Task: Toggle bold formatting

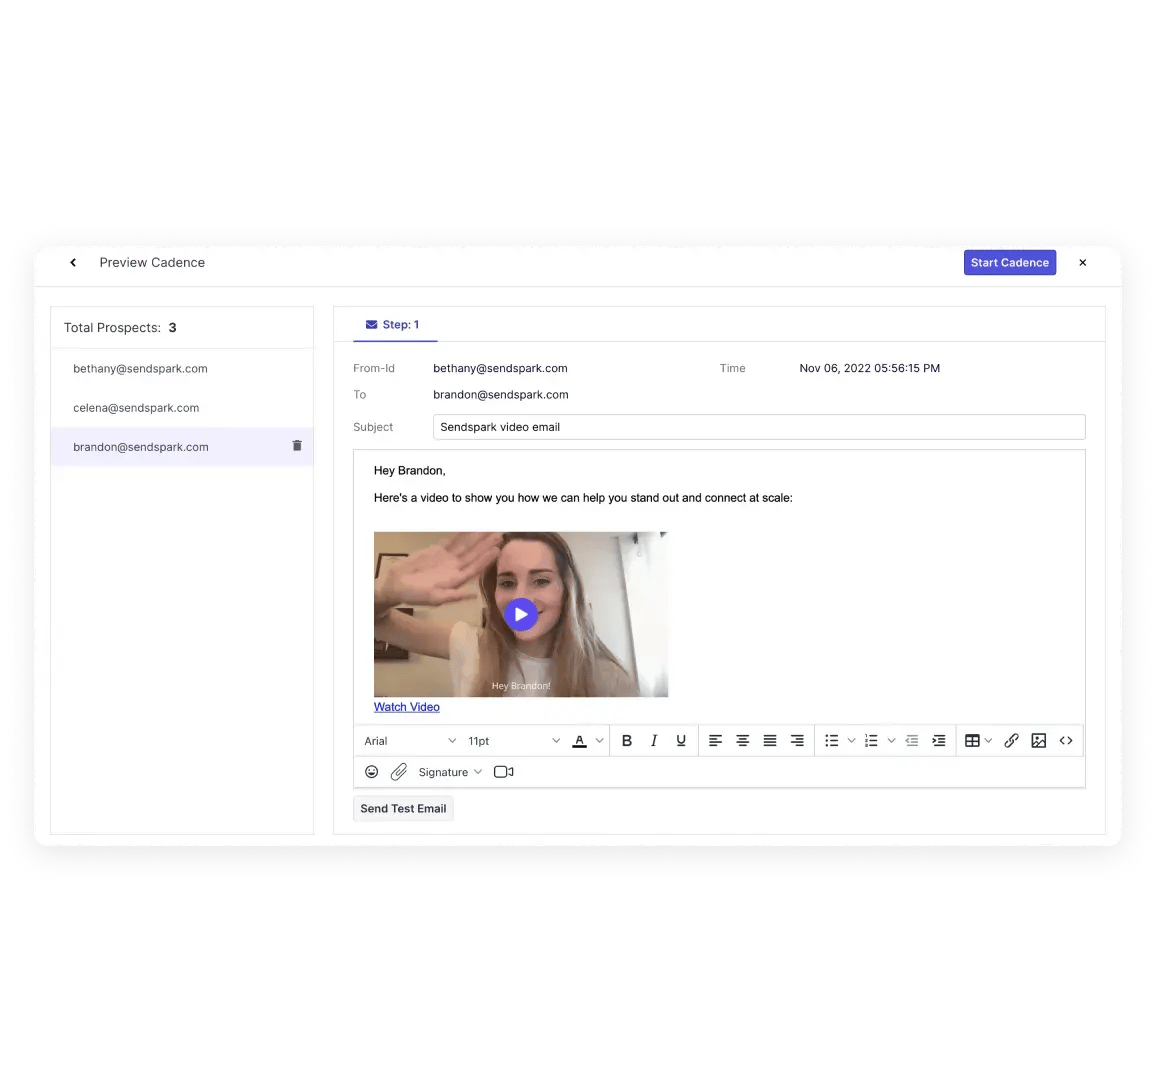Action: coord(627,740)
